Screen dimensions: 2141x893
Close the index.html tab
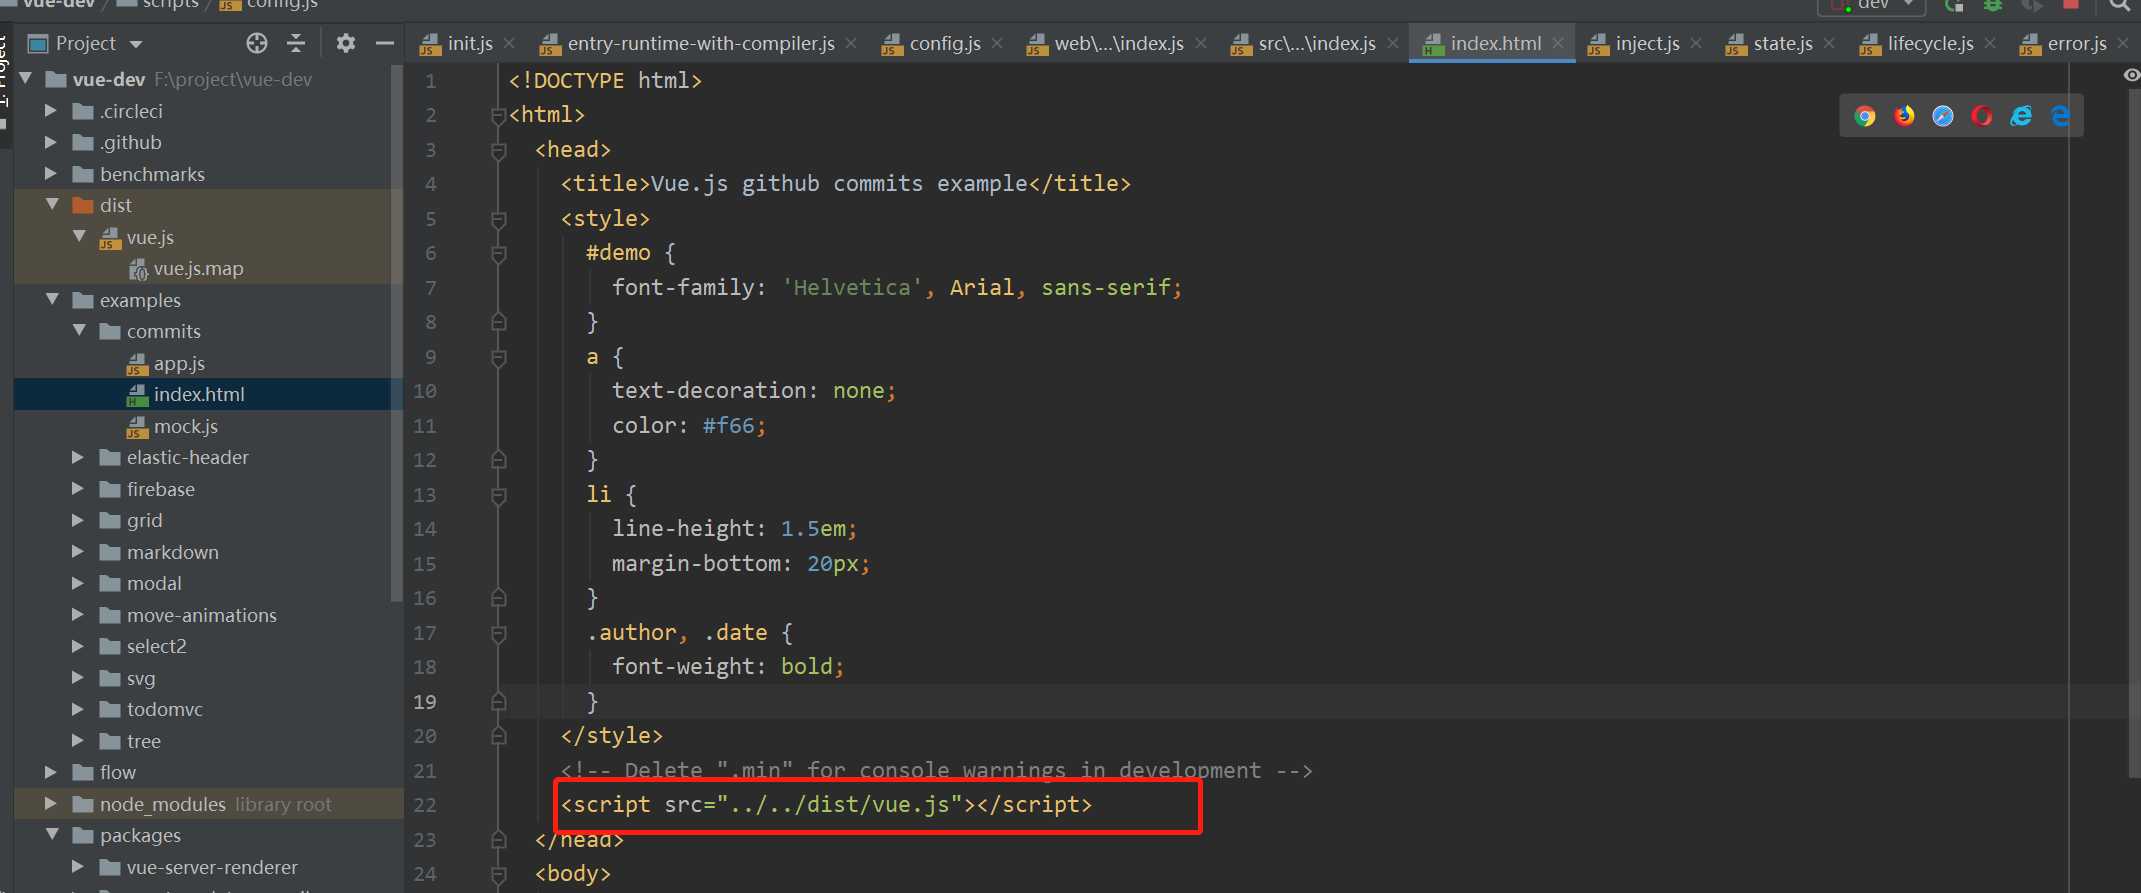1558,43
